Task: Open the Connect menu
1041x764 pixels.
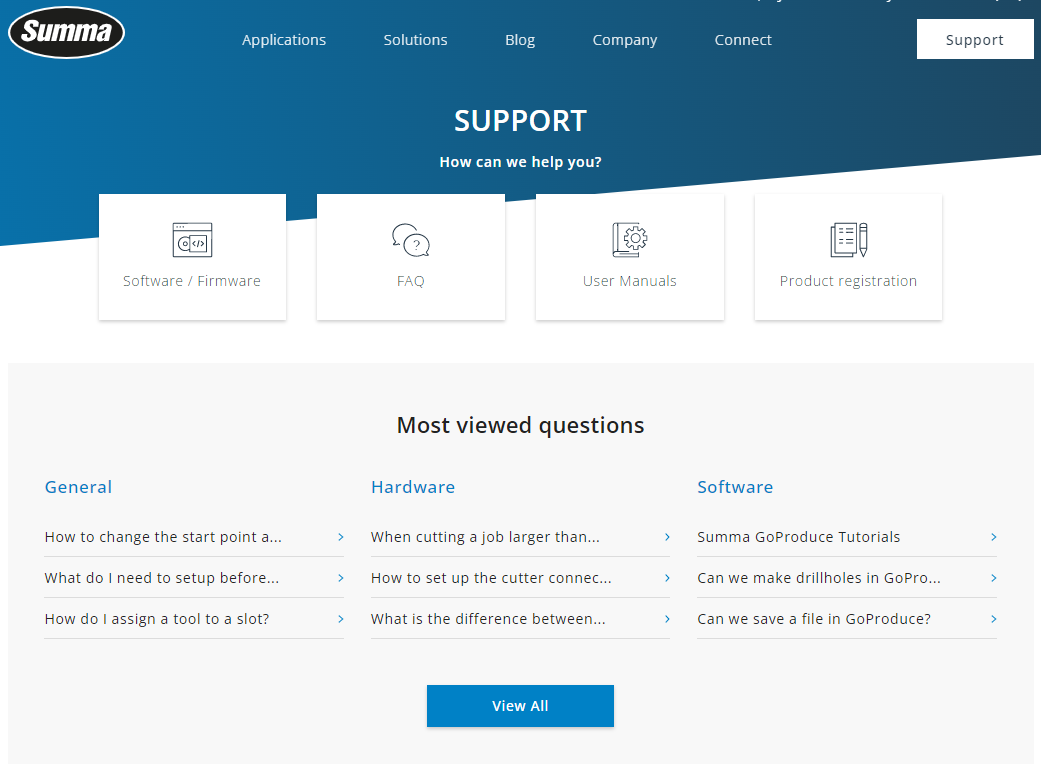Action: click(x=743, y=40)
